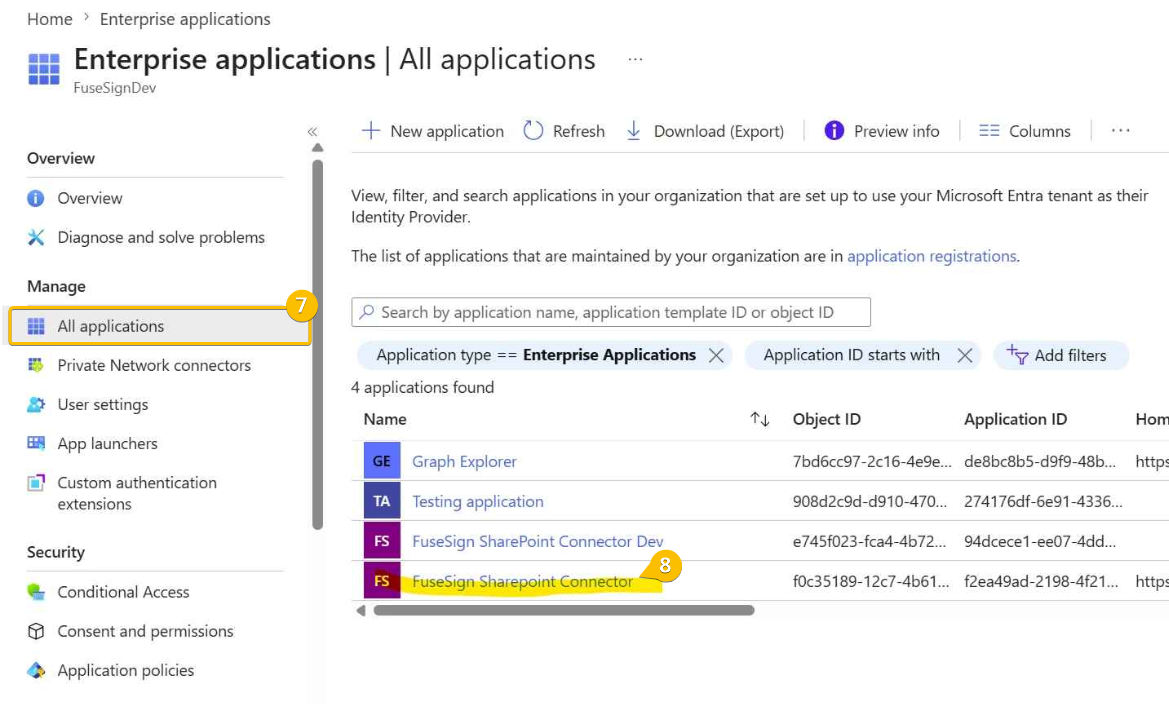Image resolution: width=1169 pixels, height=704 pixels.
Task: Open FuseSign Sharepoint Connector
Action: tap(523, 581)
